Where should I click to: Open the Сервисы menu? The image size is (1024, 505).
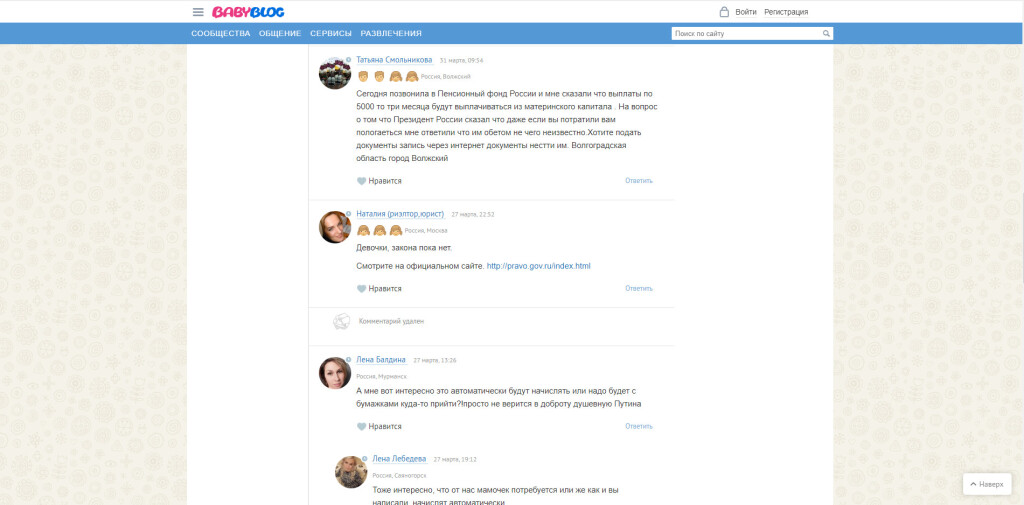pos(330,34)
